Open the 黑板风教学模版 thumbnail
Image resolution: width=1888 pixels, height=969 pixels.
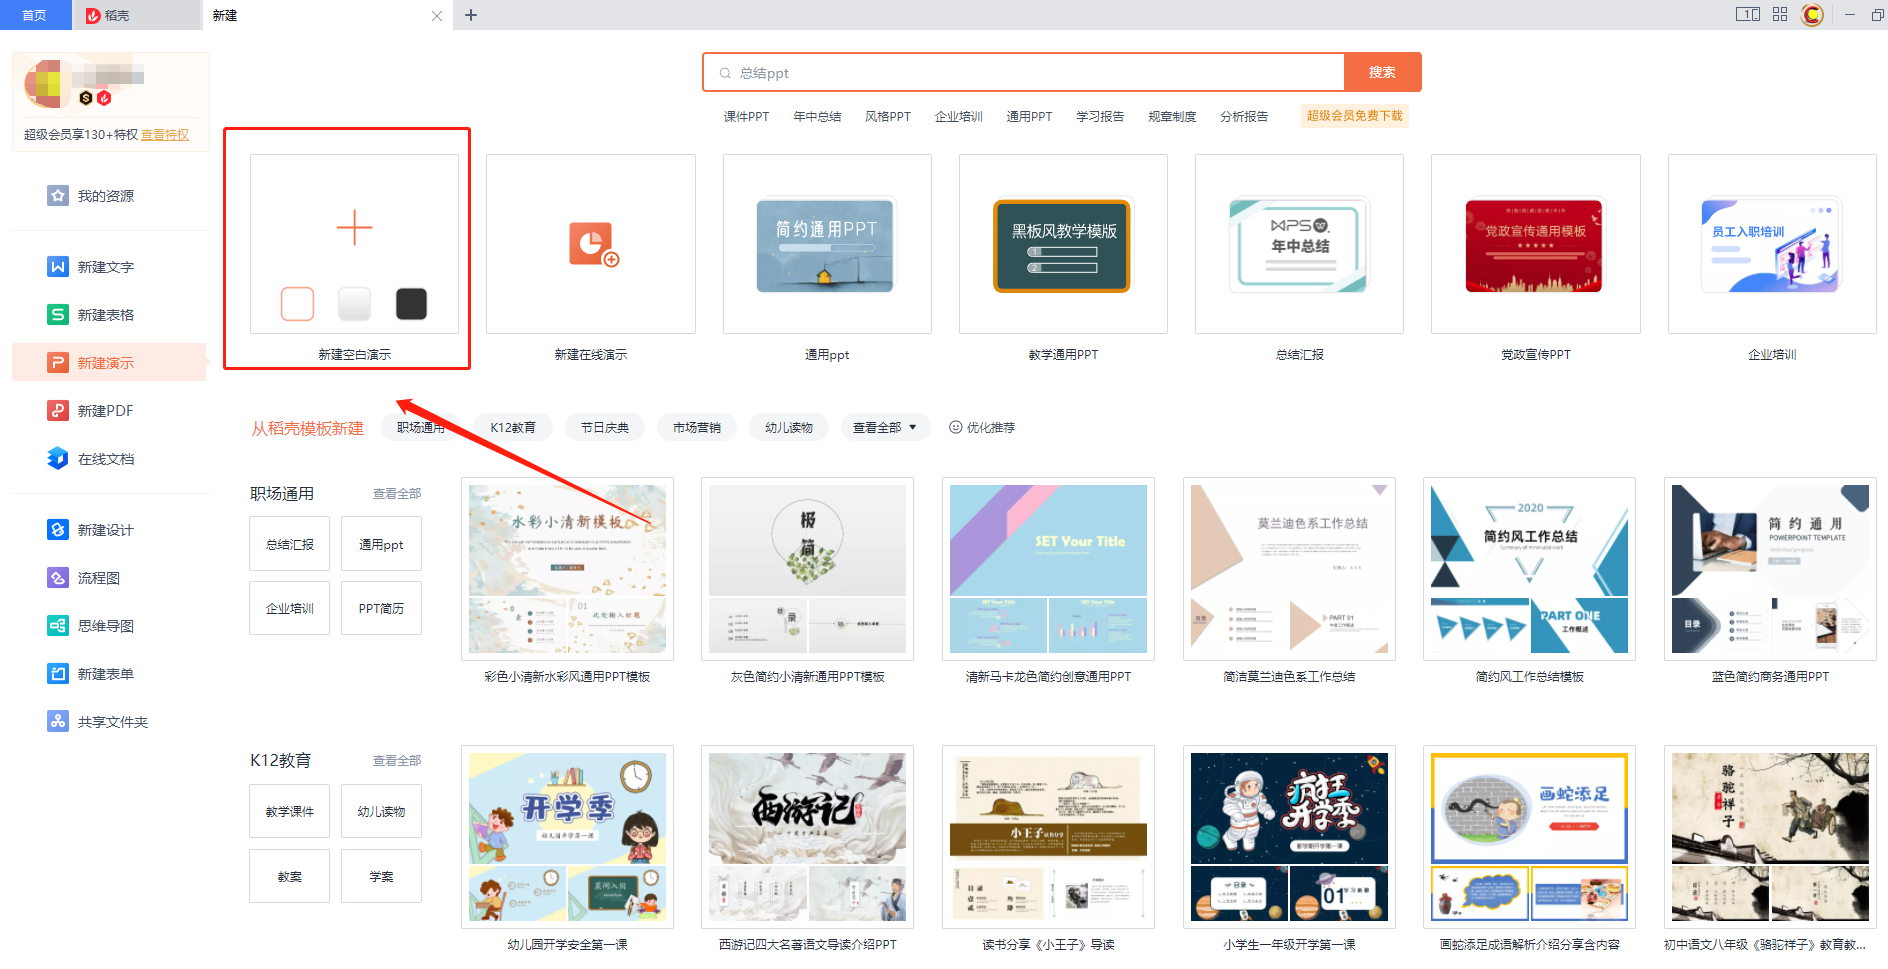coord(1063,245)
